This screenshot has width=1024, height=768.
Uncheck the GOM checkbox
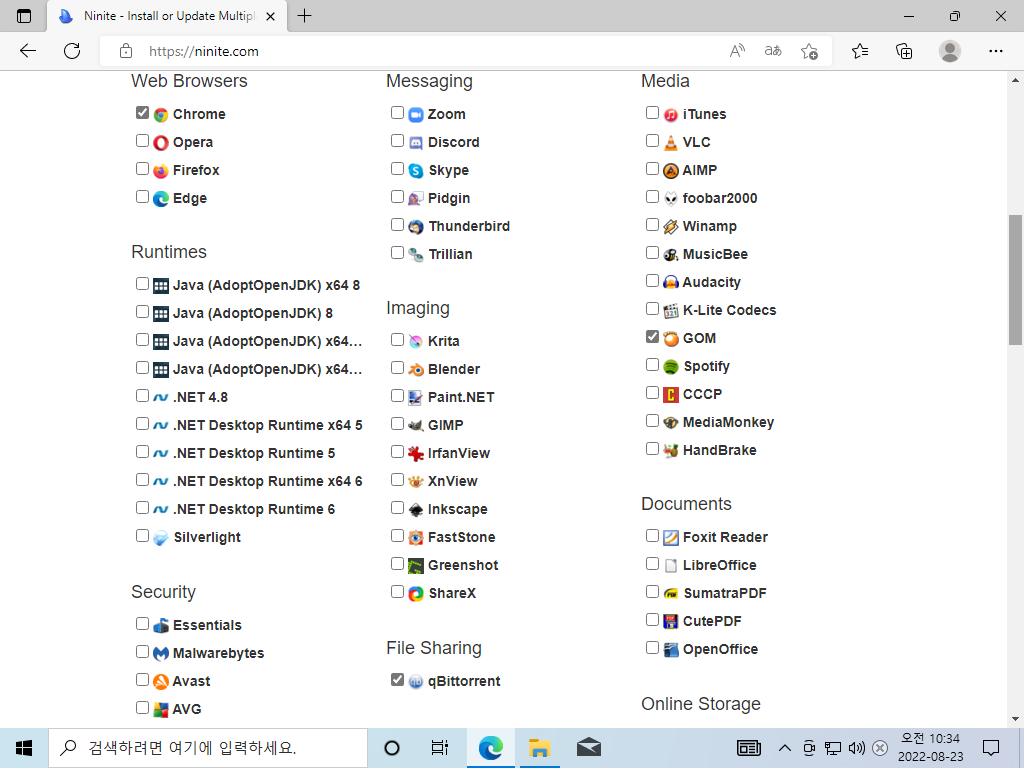click(652, 336)
